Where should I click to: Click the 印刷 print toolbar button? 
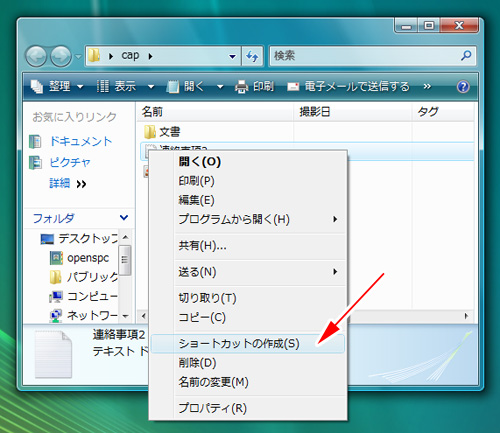point(254,87)
